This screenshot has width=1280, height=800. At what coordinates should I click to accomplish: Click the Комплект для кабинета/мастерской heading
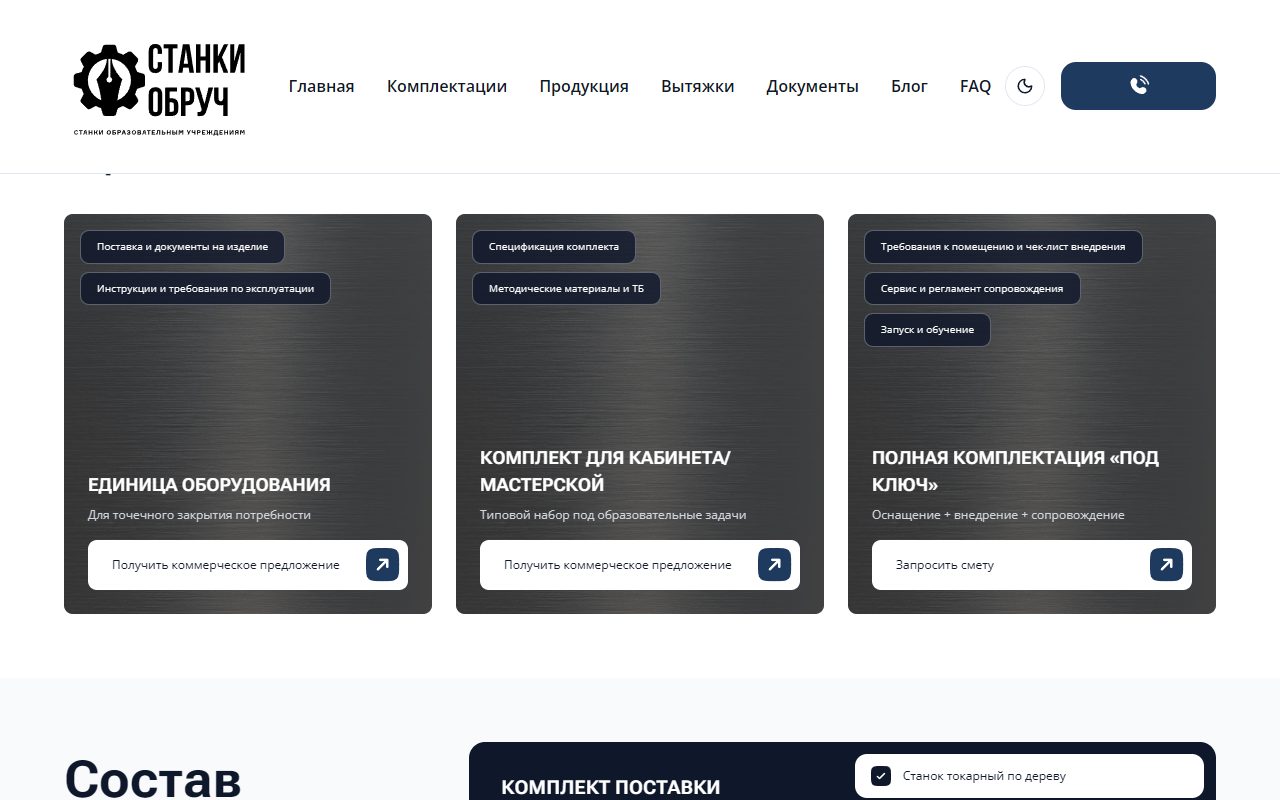tap(605, 471)
